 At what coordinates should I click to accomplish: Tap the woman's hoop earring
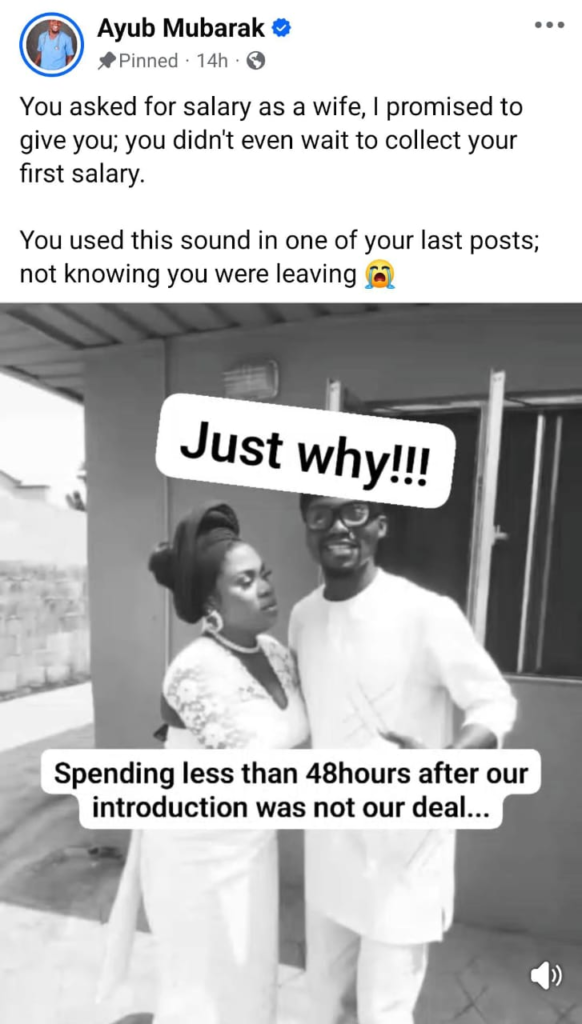(213, 622)
